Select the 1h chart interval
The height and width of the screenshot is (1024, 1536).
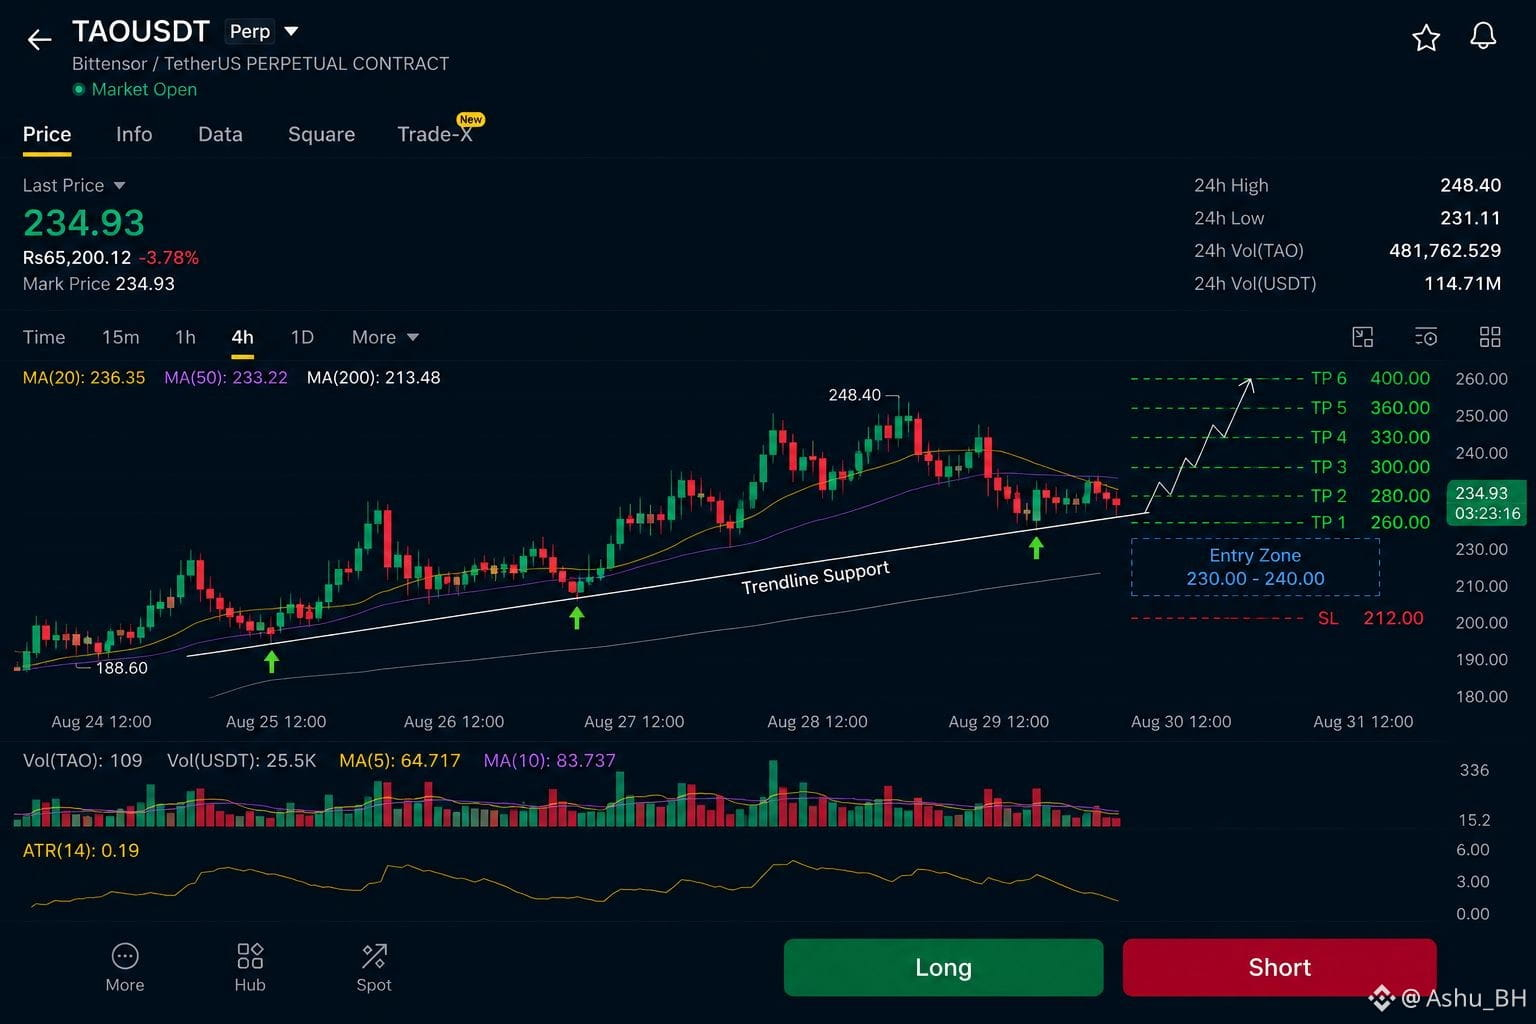pyautogui.click(x=185, y=337)
